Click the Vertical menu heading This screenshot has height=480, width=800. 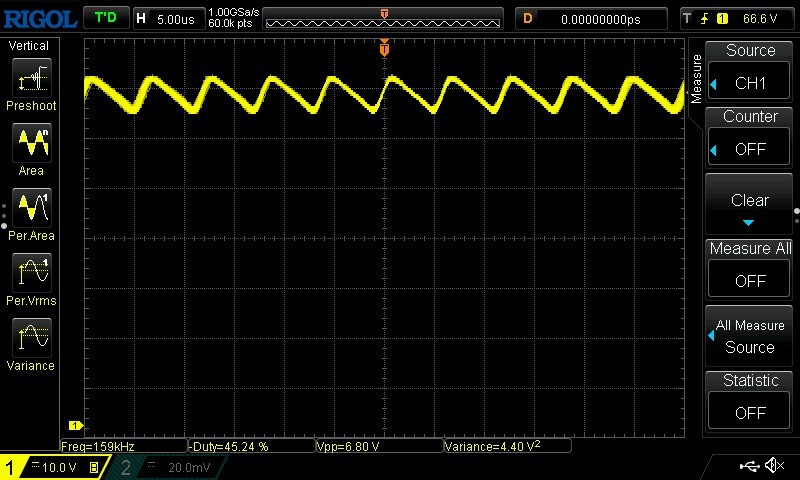point(29,45)
